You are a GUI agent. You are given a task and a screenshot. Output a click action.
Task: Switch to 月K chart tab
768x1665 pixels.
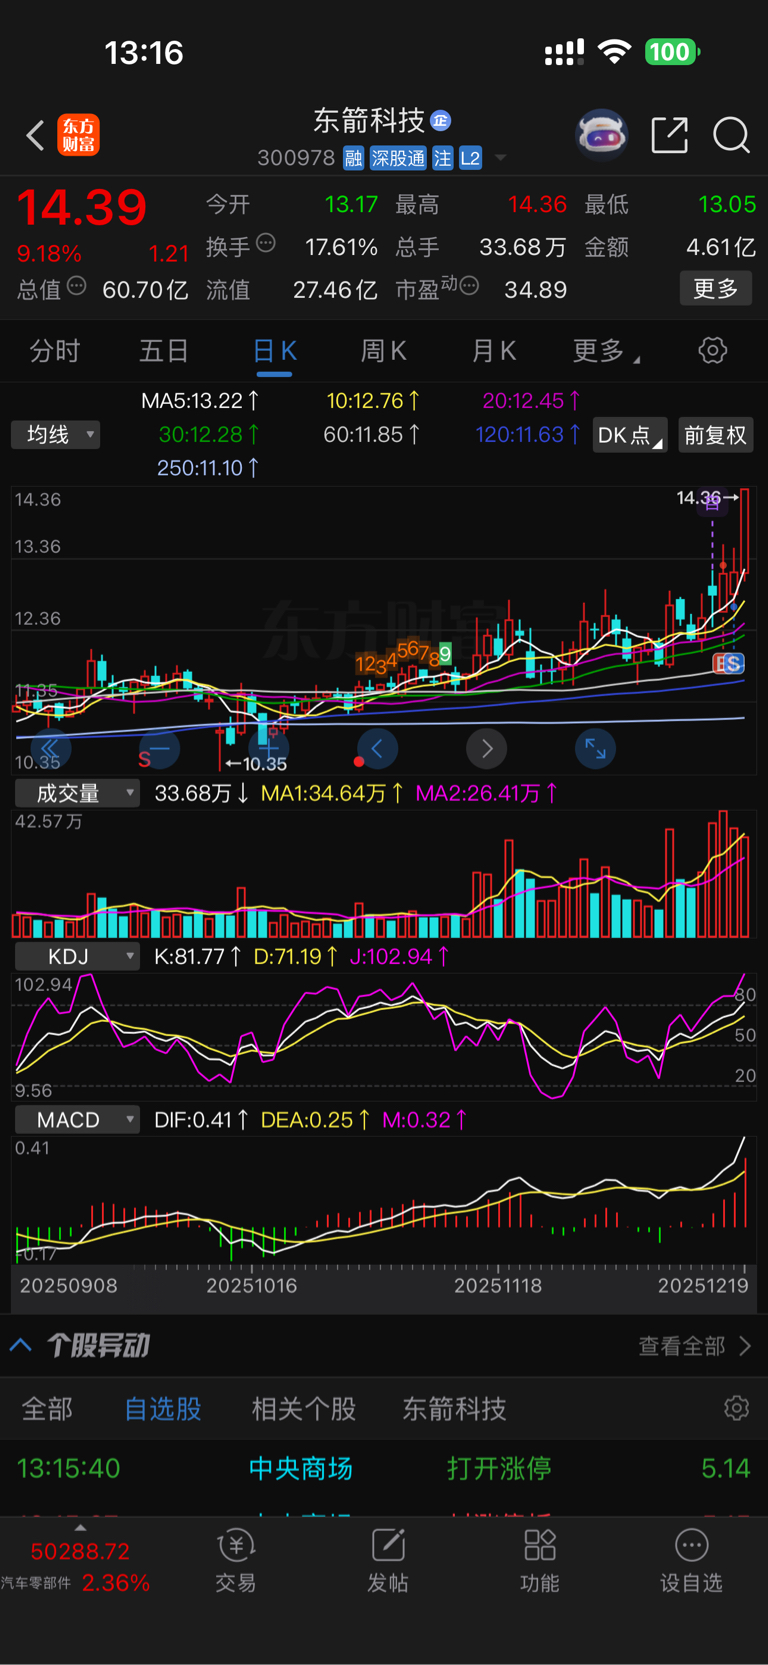(x=493, y=351)
